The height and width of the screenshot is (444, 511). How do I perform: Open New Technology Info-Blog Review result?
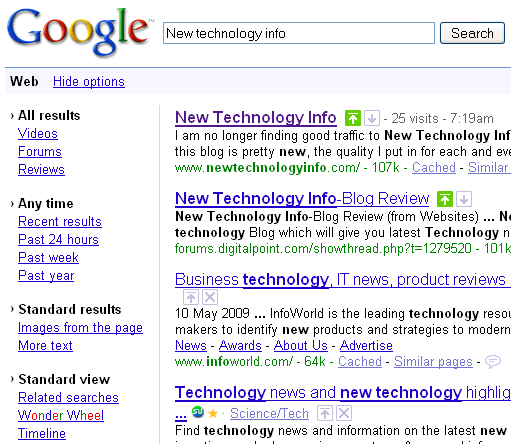point(302,199)
